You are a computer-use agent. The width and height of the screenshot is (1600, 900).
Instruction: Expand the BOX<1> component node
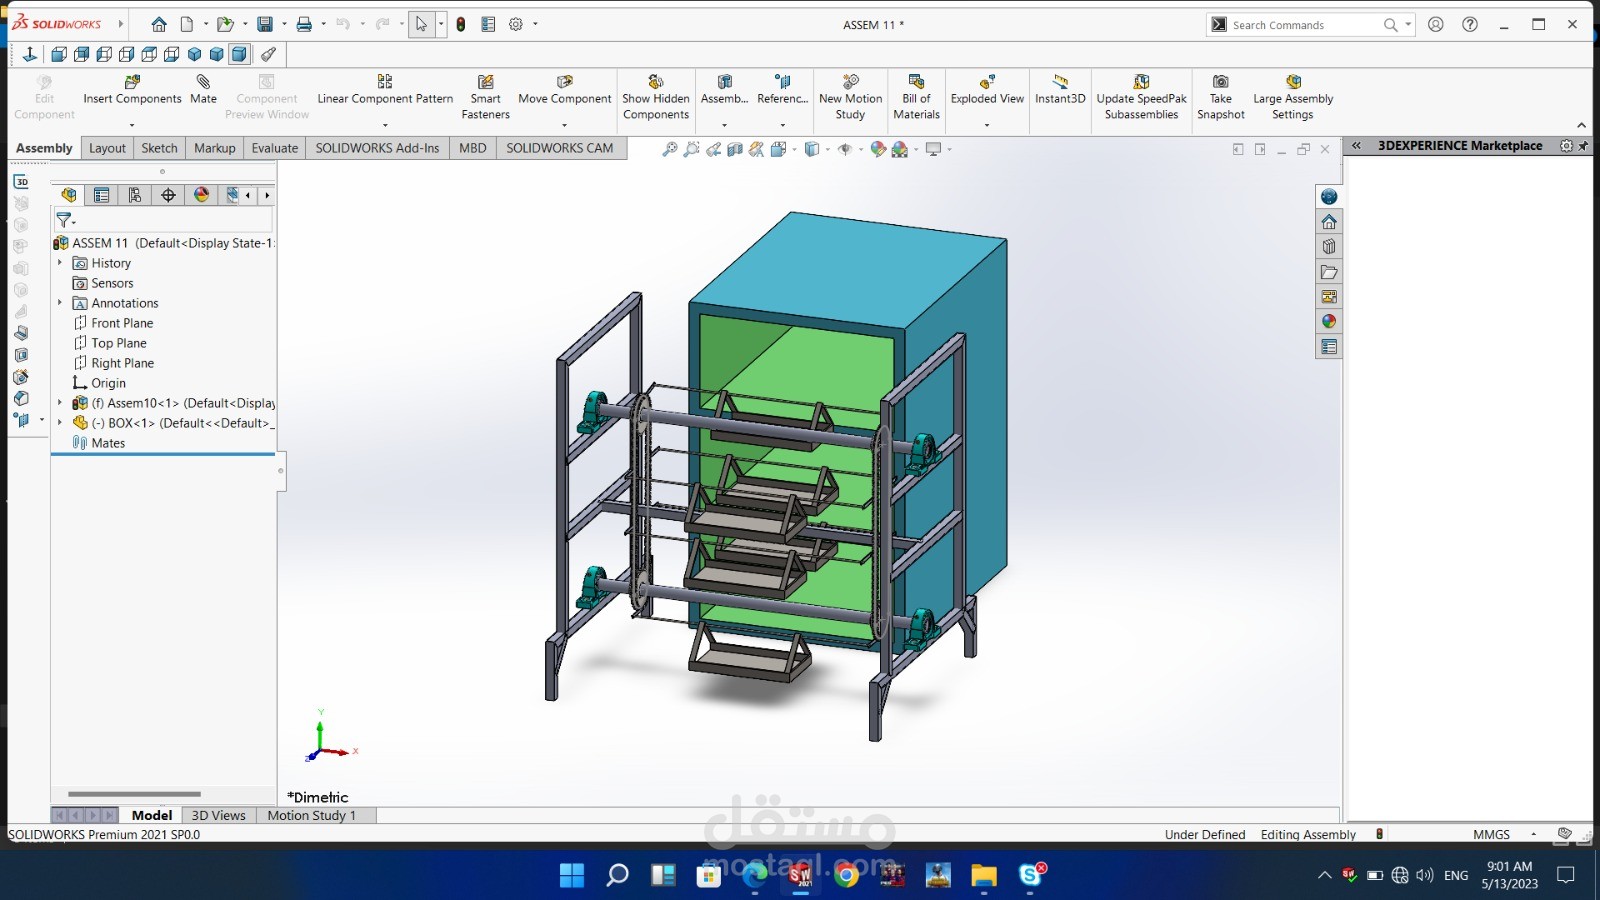(x=60, y=423)
